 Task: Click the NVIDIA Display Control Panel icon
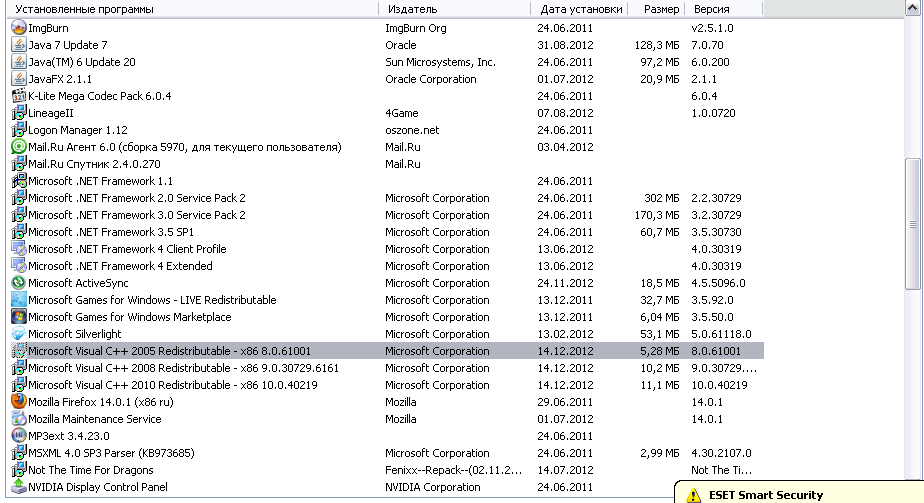coord(18,487)
